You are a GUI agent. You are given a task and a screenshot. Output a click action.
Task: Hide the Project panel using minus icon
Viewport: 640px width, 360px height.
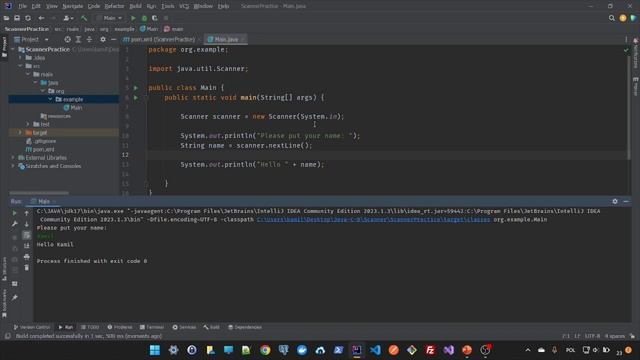(113, 39)
